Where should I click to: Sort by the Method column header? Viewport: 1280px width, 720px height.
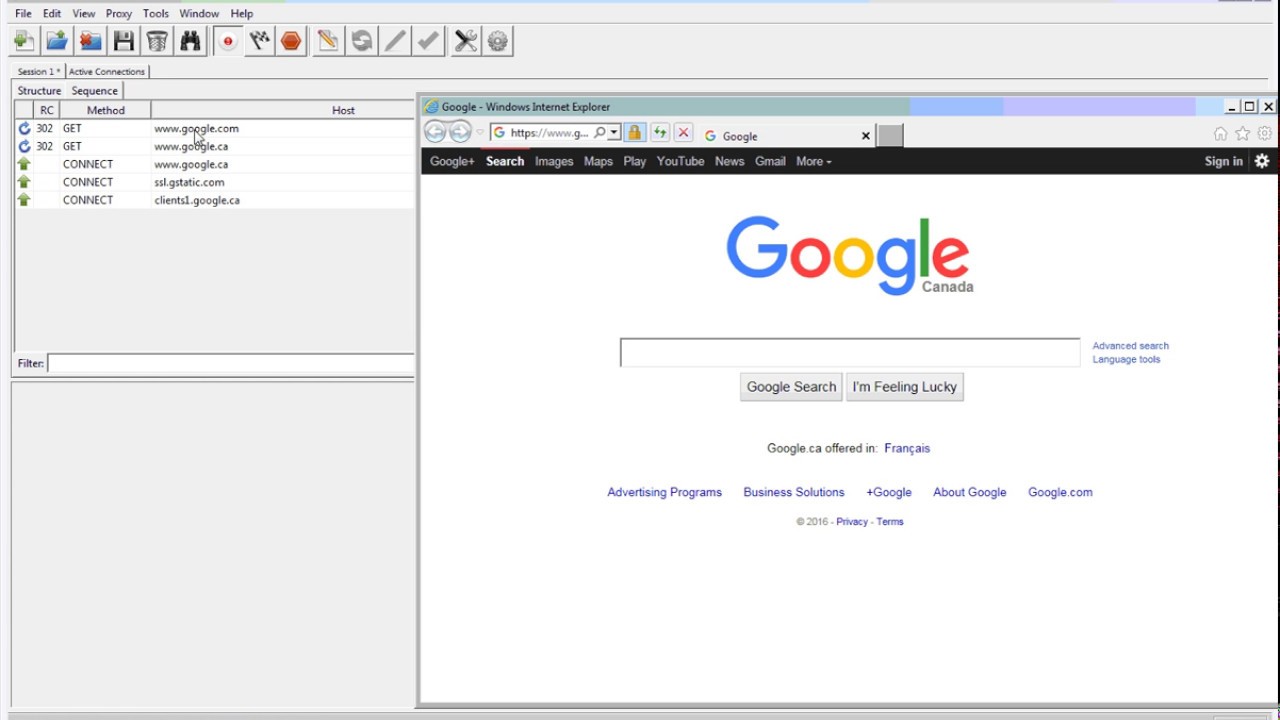click(105, 110)
